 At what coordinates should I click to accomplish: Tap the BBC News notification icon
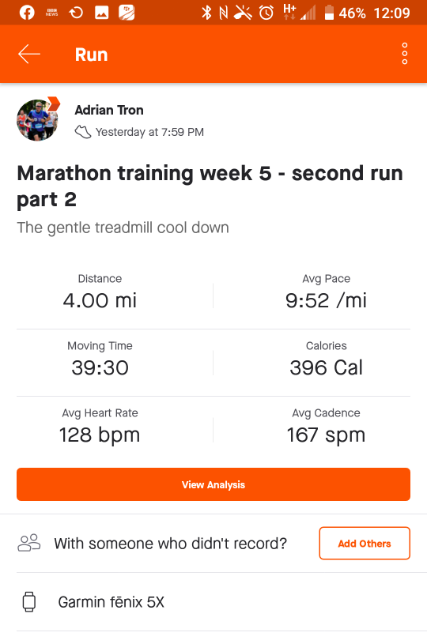[x=52, y=13]
